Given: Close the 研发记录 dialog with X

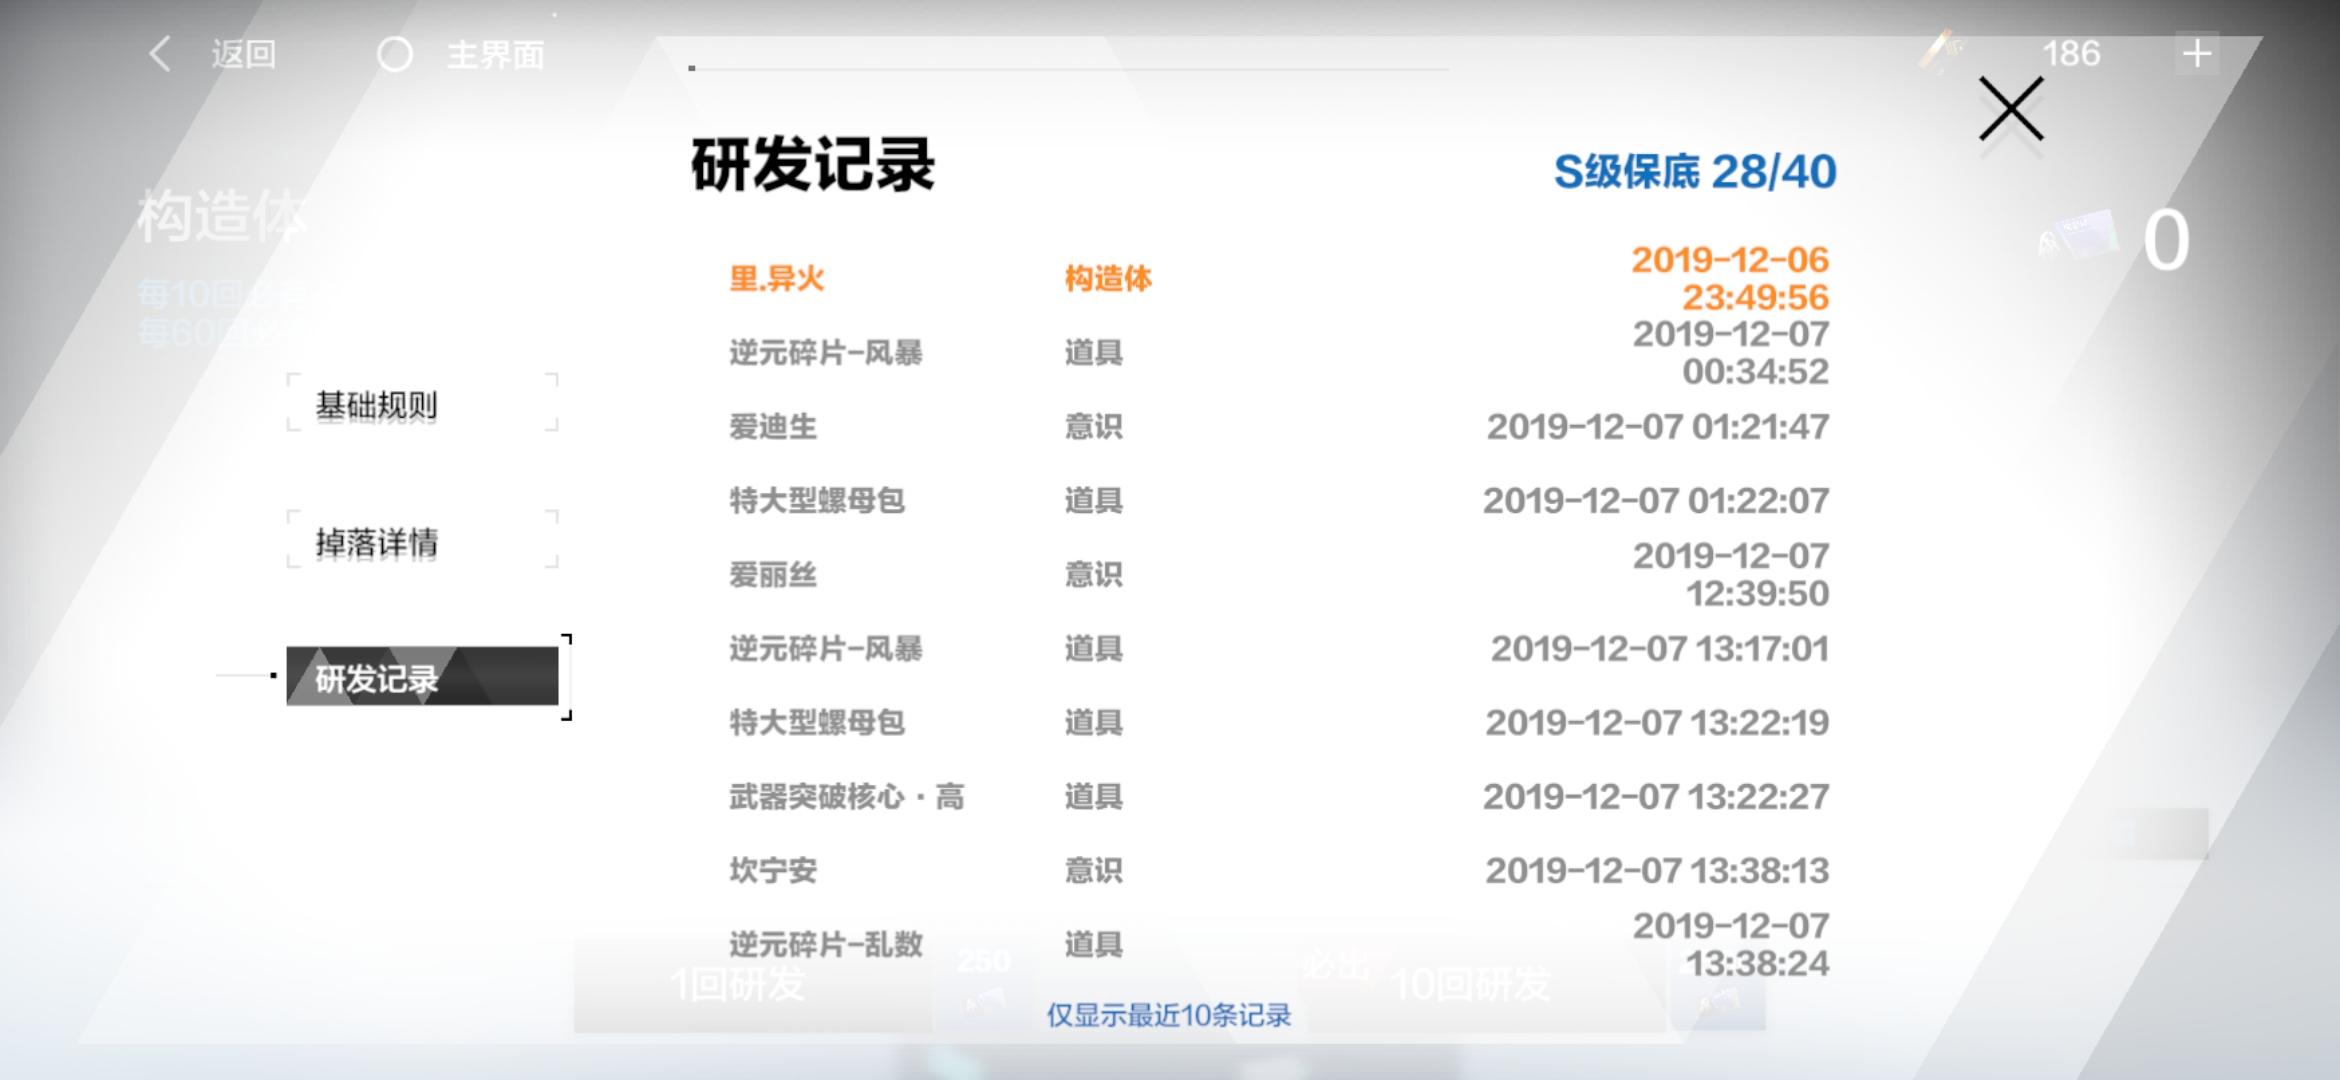Looking at the screenshot, I should (x=2011, y=109).
